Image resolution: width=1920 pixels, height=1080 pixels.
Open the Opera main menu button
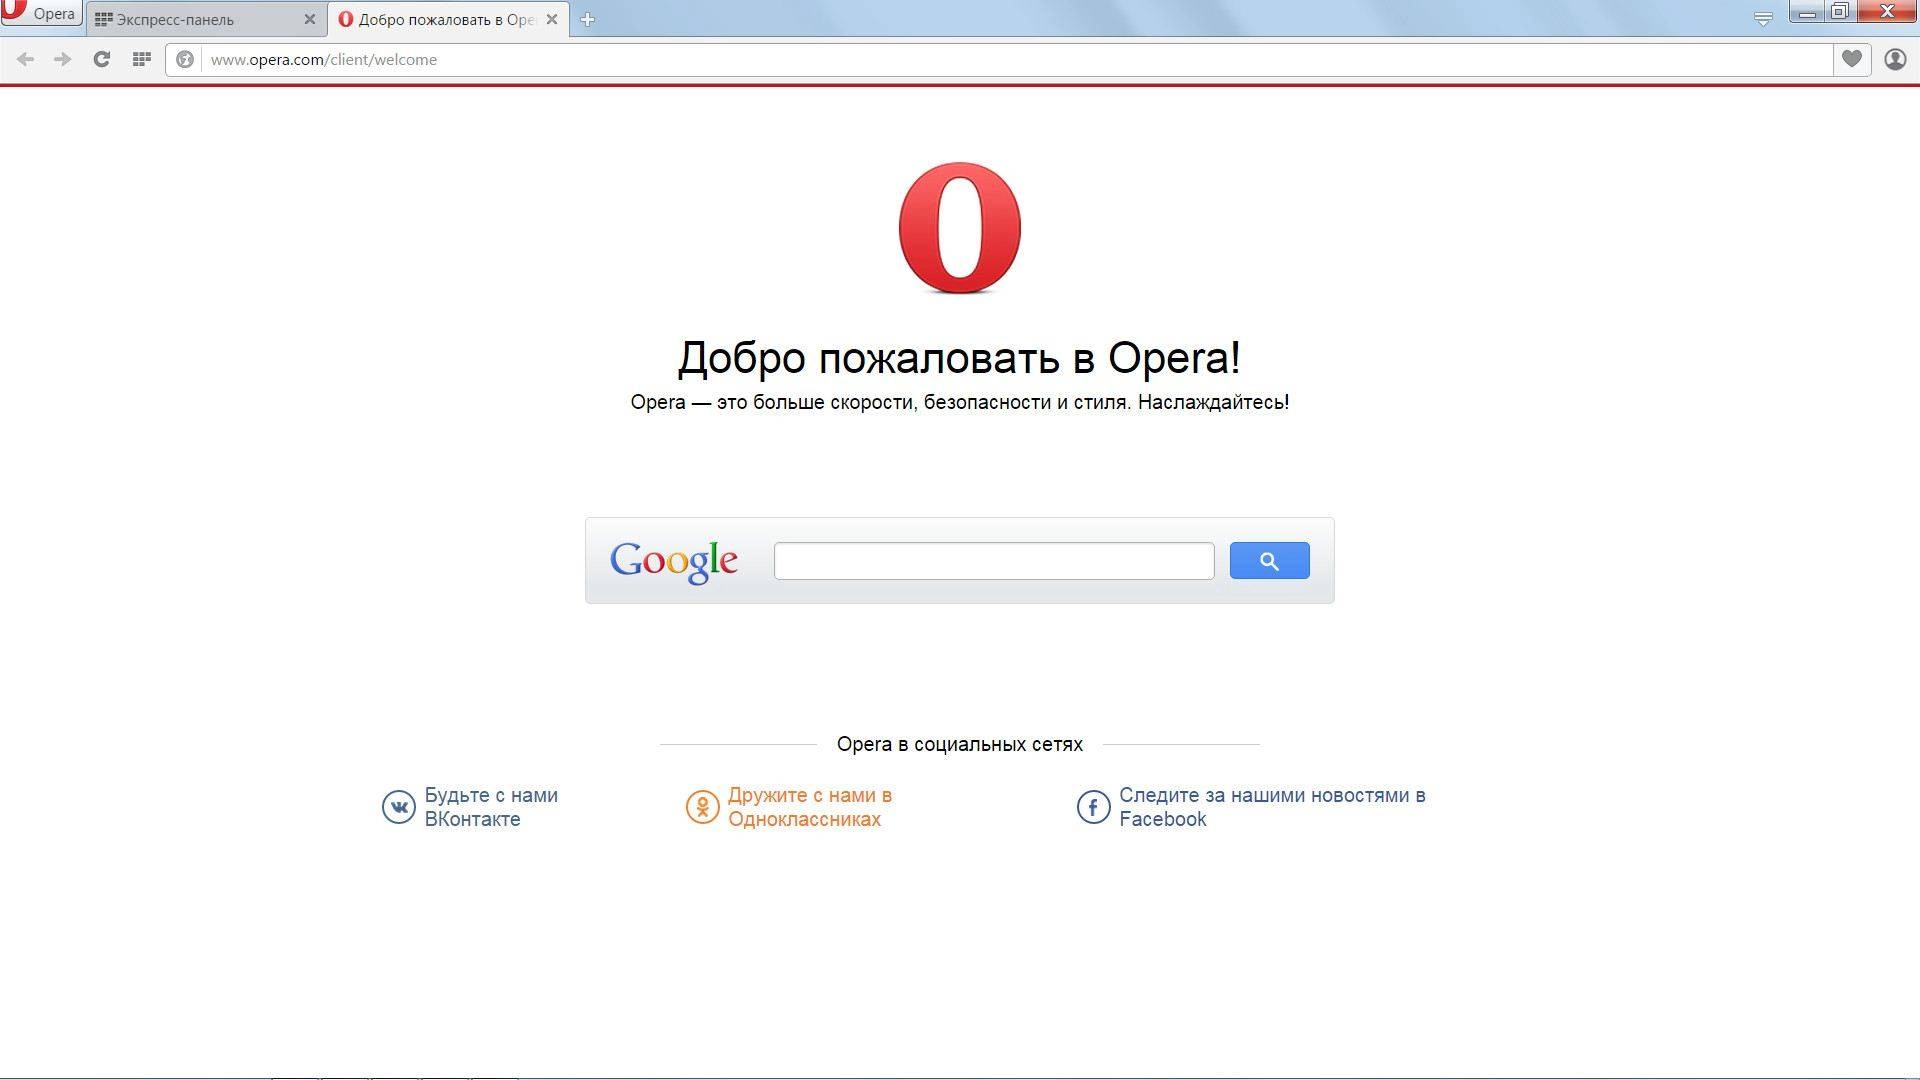tap(40, 14)
